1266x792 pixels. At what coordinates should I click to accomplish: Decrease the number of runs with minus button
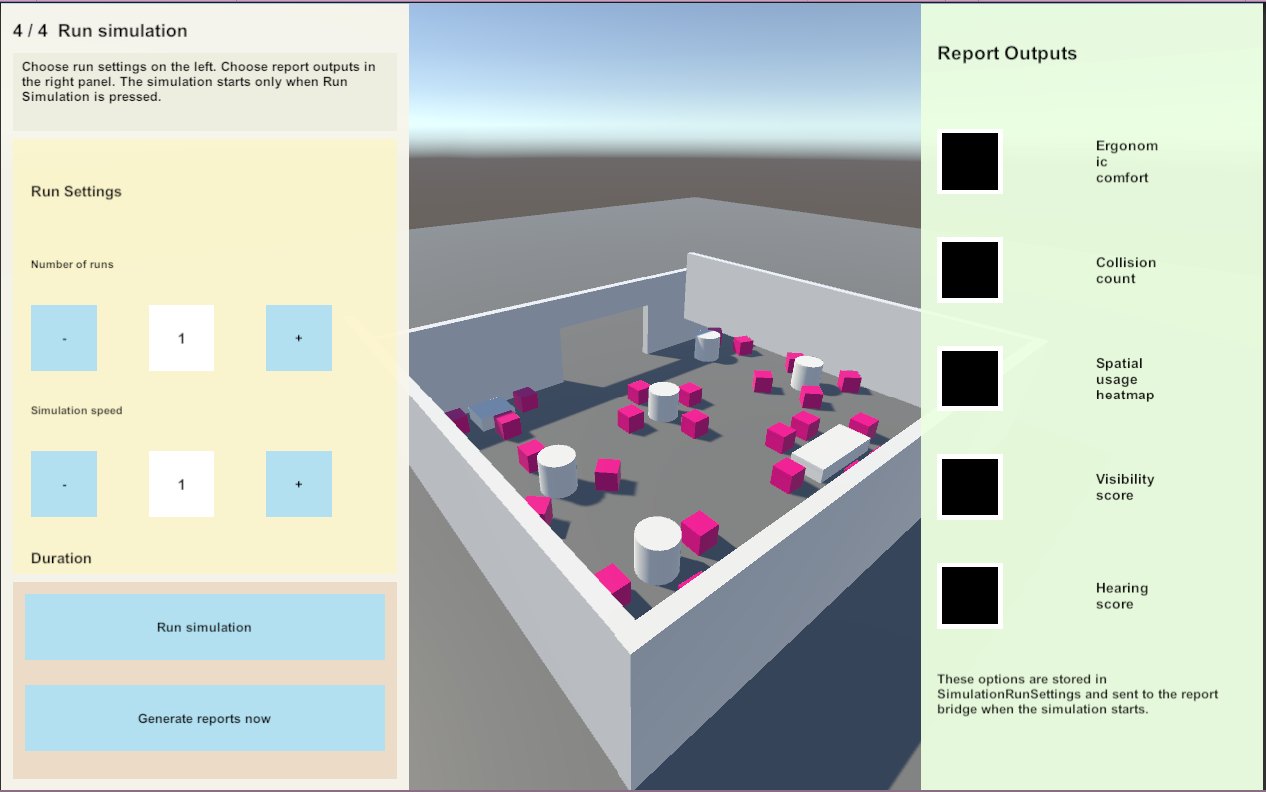pos(64,338)
